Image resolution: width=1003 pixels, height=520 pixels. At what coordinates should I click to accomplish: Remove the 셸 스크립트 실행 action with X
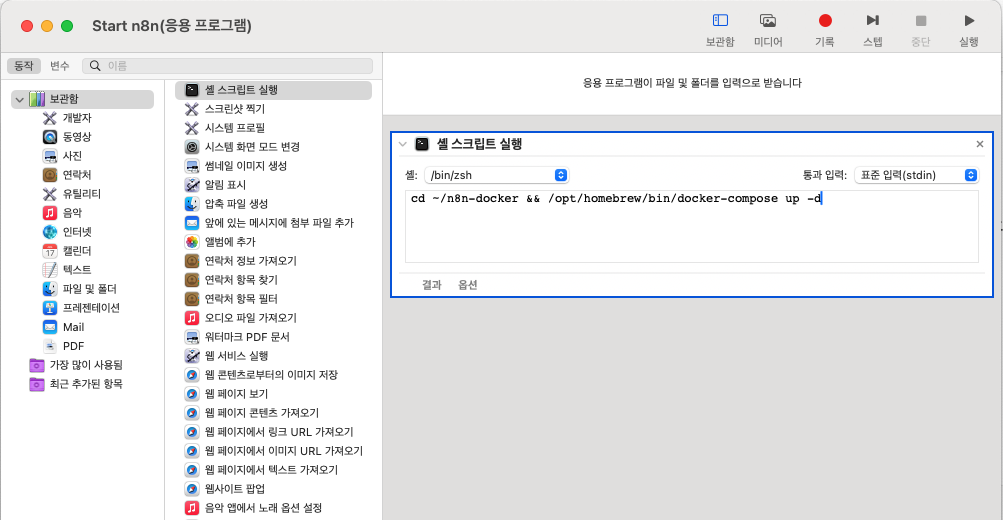(979, 144)
